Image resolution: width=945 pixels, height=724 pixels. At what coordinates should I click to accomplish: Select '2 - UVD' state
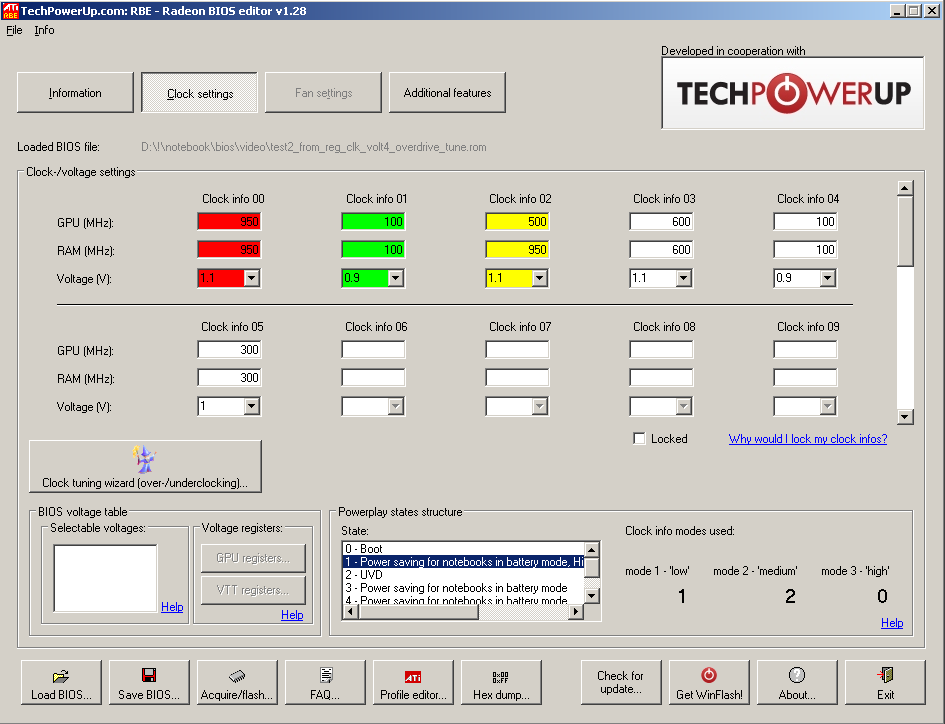click(x=463, y=574)
